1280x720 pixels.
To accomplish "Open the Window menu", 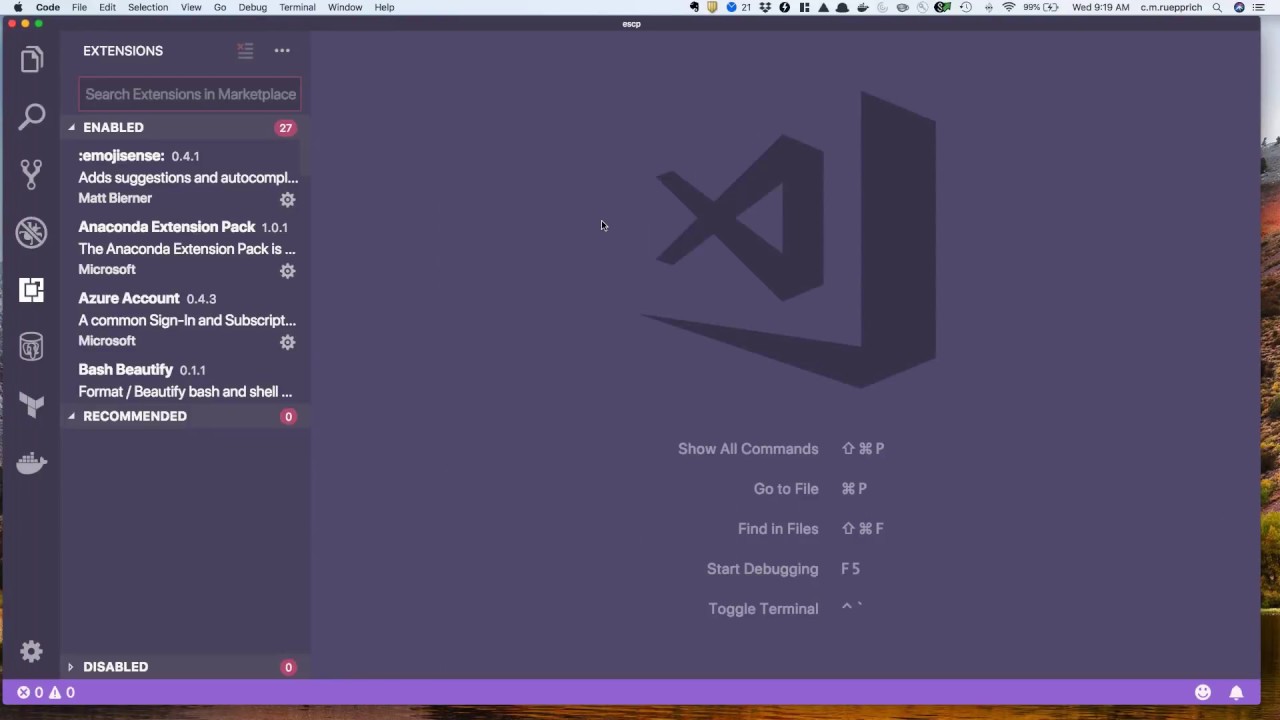I will (345, 7).
